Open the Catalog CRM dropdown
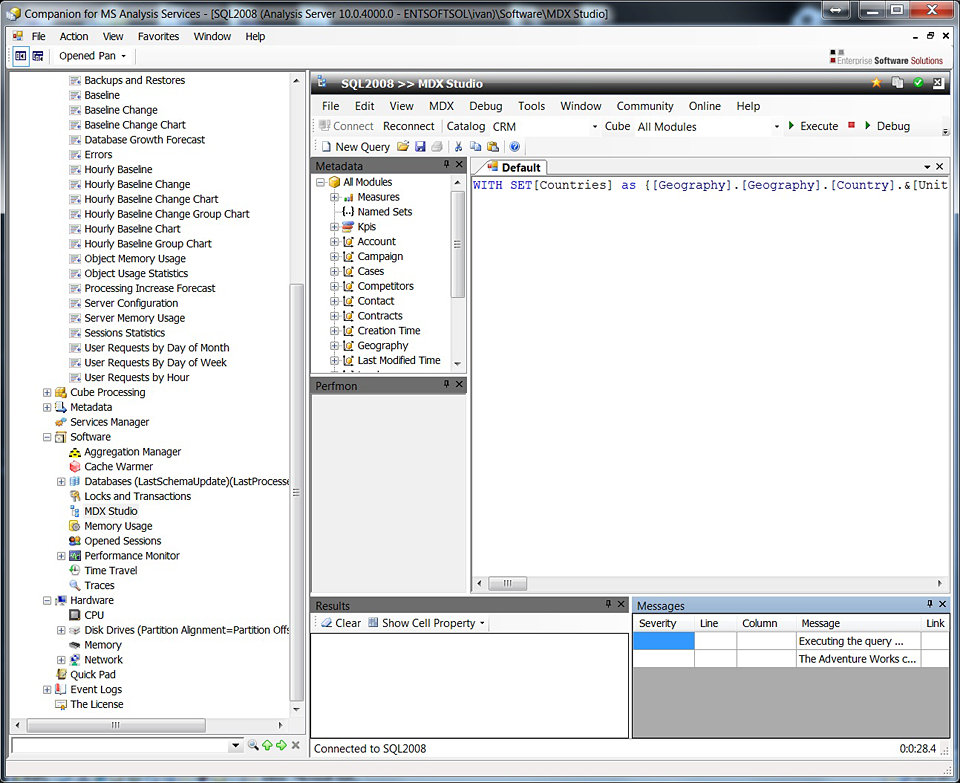The height and width of the screenshot is (783, 960). (x=594, y=127)
